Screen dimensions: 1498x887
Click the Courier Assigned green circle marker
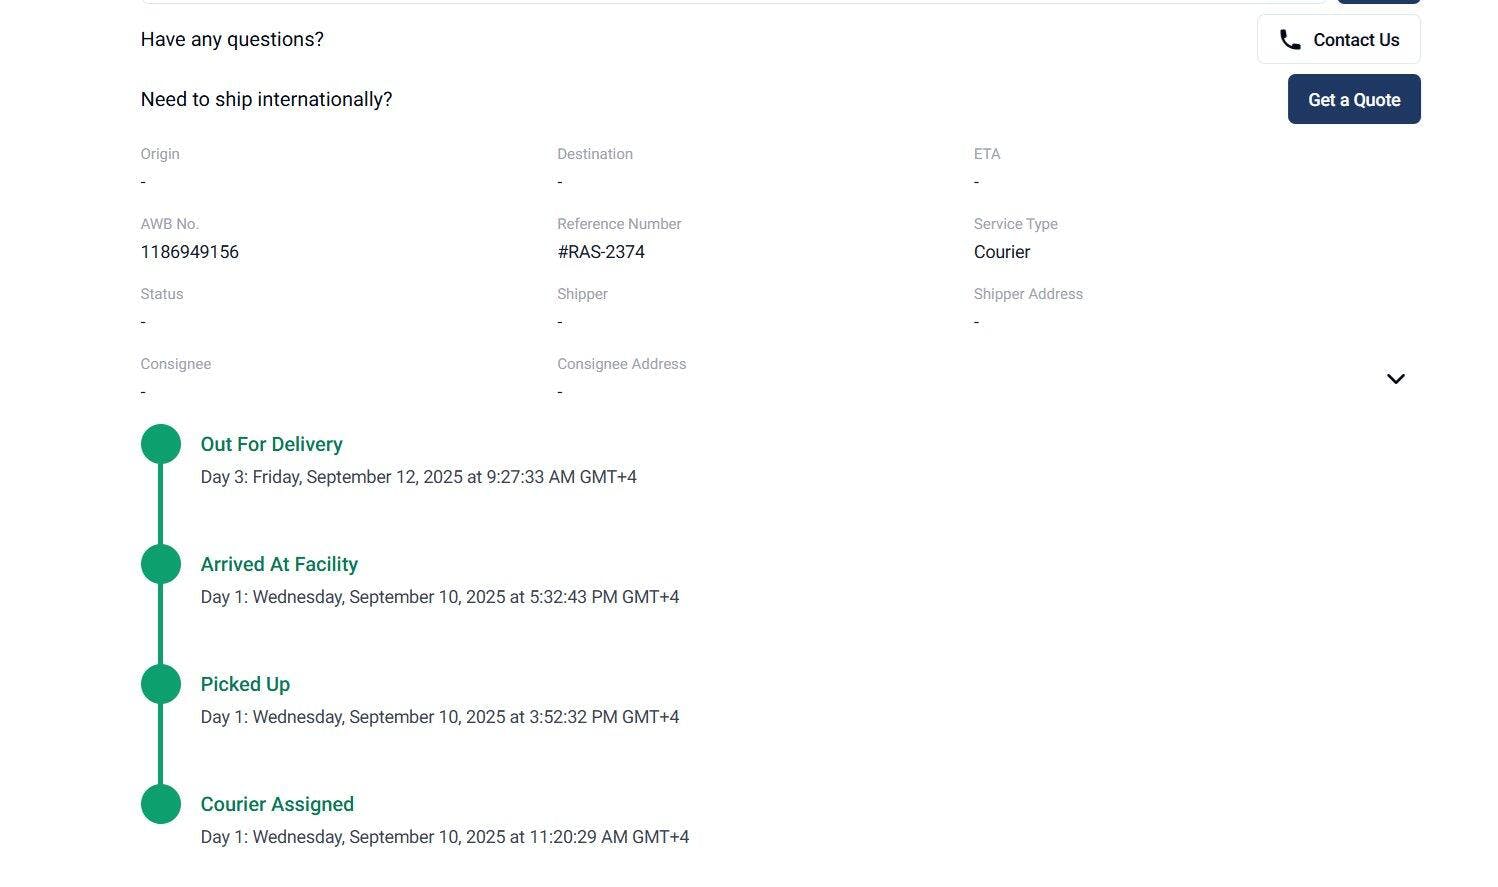coord(161,804)
